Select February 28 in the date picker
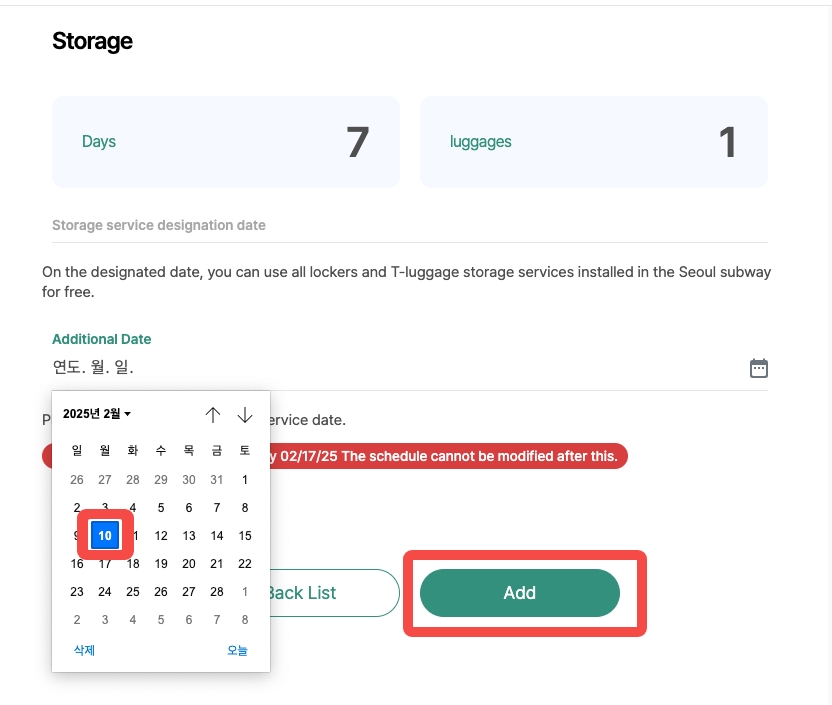Viewport: 832px width, 705px height. tap(217, 592)
